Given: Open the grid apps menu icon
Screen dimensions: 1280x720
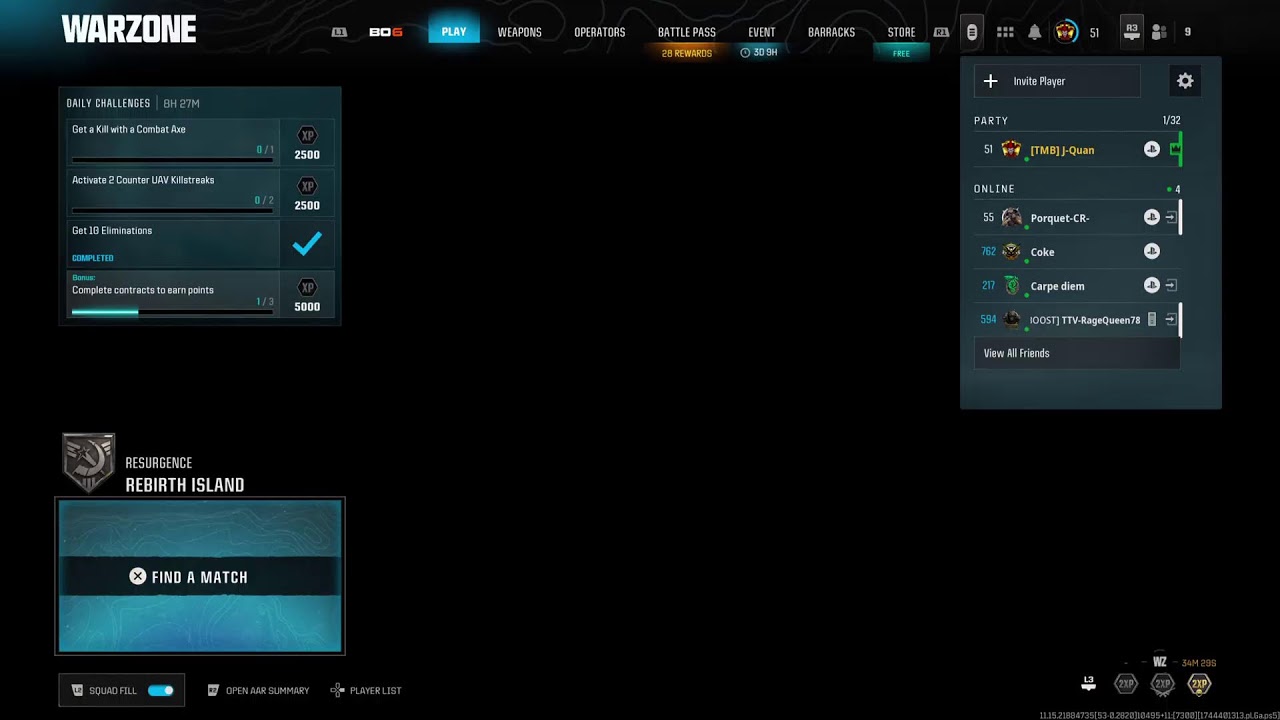Looking at the screenshot, I should (1005, 32).
